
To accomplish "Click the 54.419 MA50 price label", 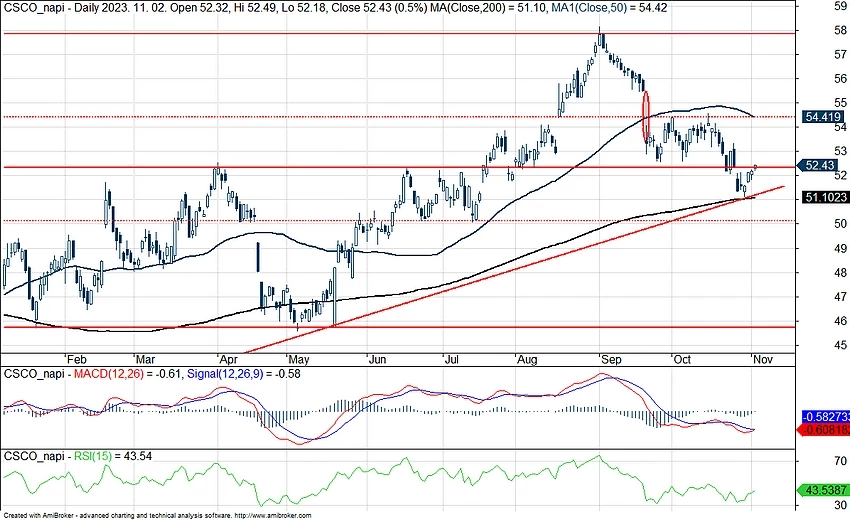I will coord(823,117).
